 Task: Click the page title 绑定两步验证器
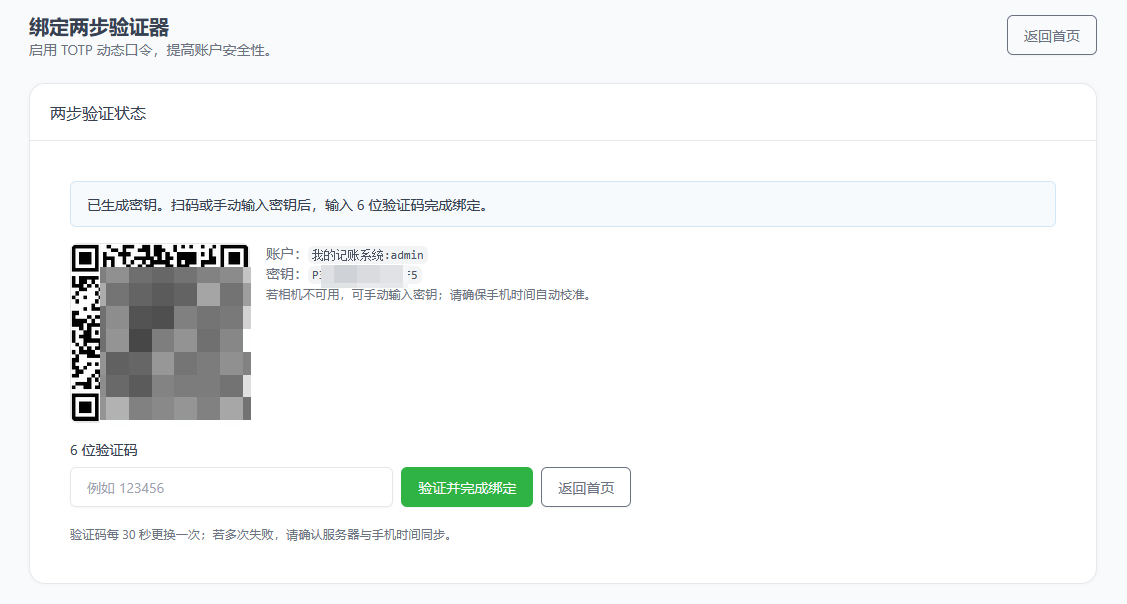99,27
